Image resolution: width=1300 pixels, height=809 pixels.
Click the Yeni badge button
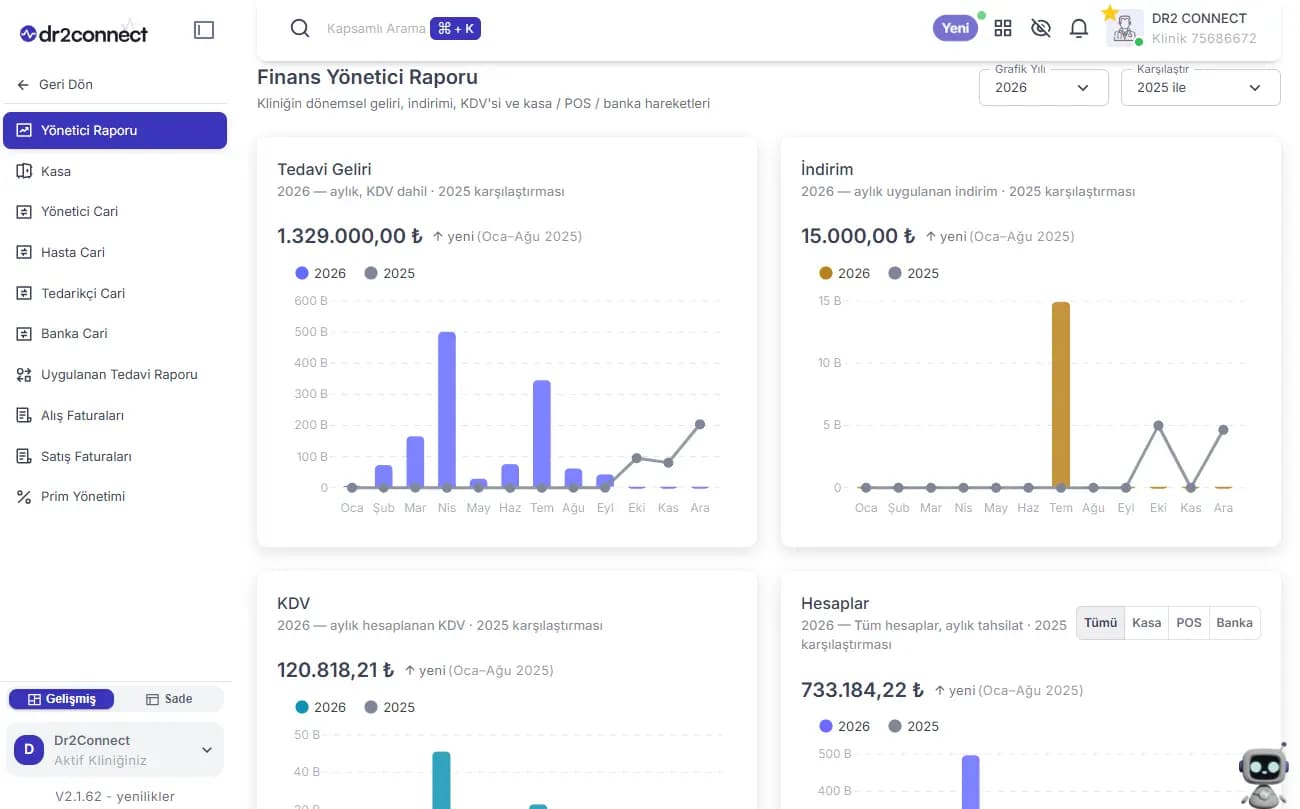tap(955, 28)
